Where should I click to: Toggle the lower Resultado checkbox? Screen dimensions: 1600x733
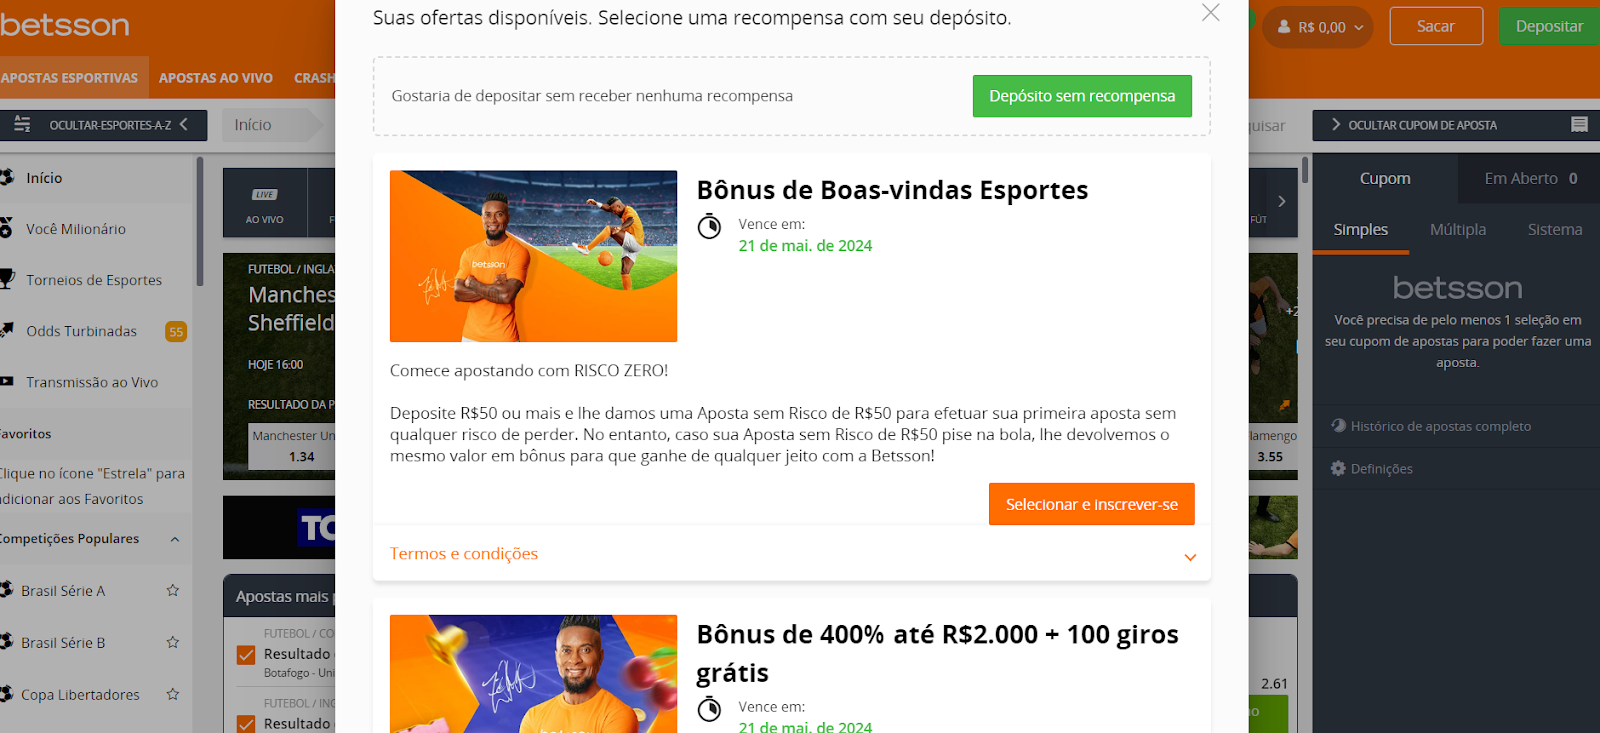pyautogui.click(x=246, y=724)
